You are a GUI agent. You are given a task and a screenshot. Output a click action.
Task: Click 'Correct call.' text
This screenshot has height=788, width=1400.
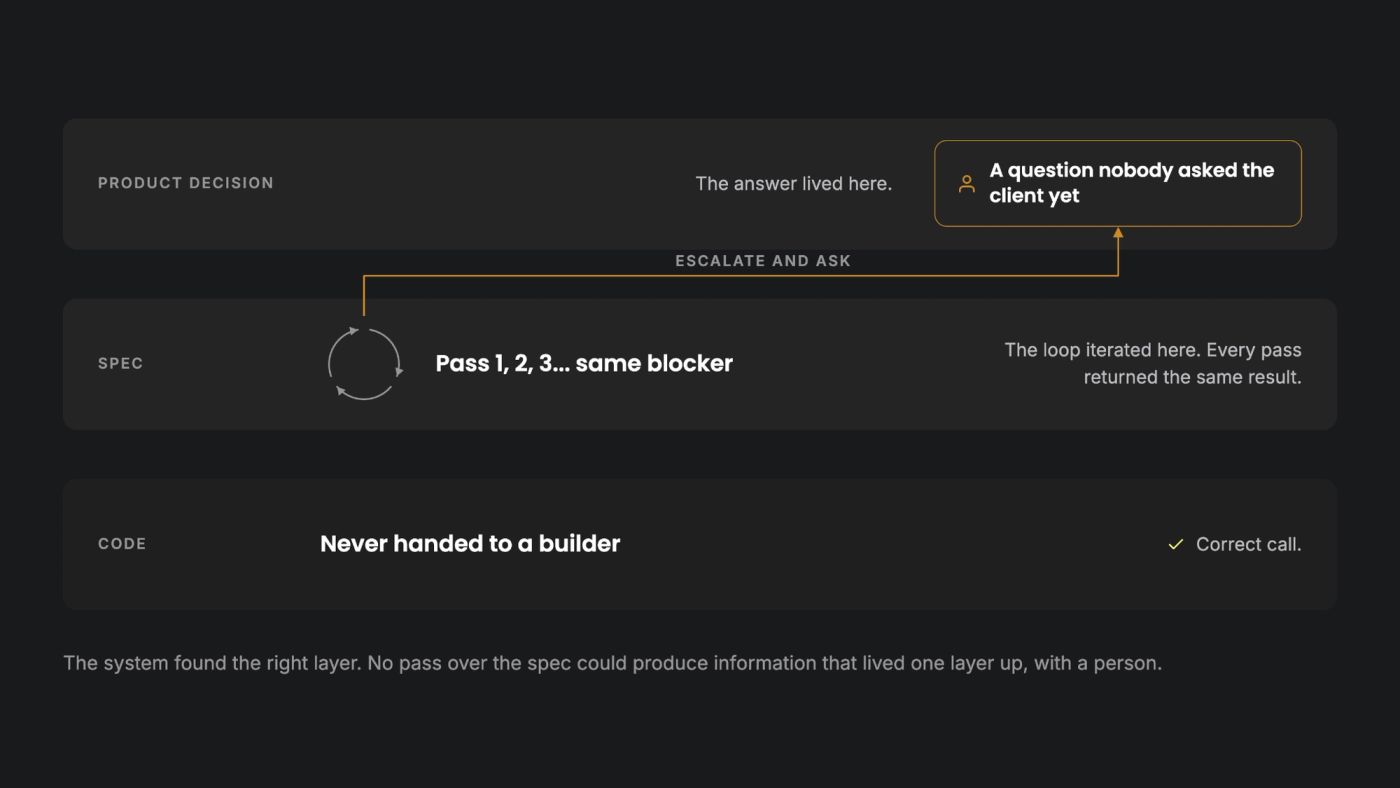point(1249,544)
